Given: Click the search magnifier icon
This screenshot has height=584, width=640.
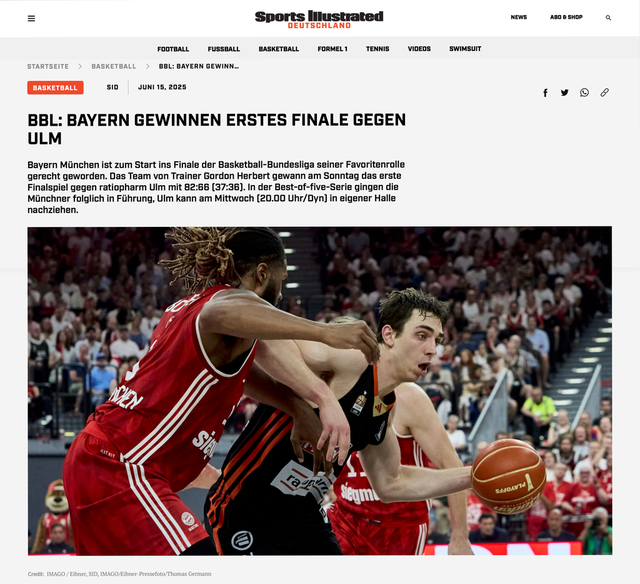Looking at the screenshot, I should click(x=608, y=18).
